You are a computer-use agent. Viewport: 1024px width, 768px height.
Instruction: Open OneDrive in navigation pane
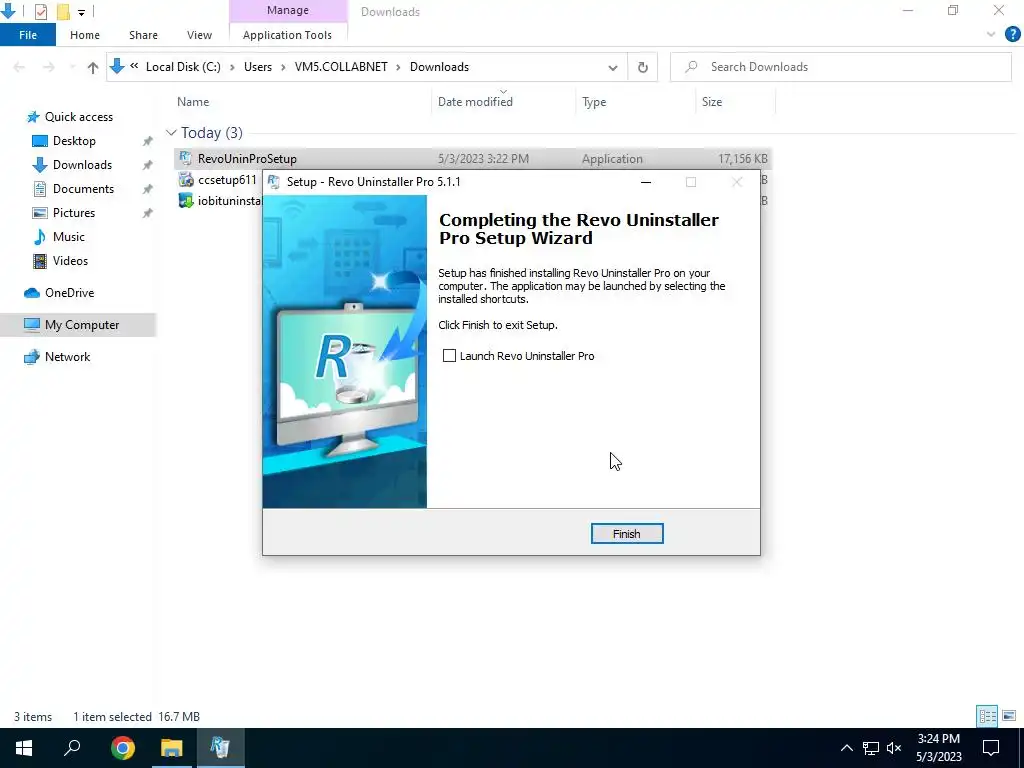pyautogui.click(x=69, y=293)
